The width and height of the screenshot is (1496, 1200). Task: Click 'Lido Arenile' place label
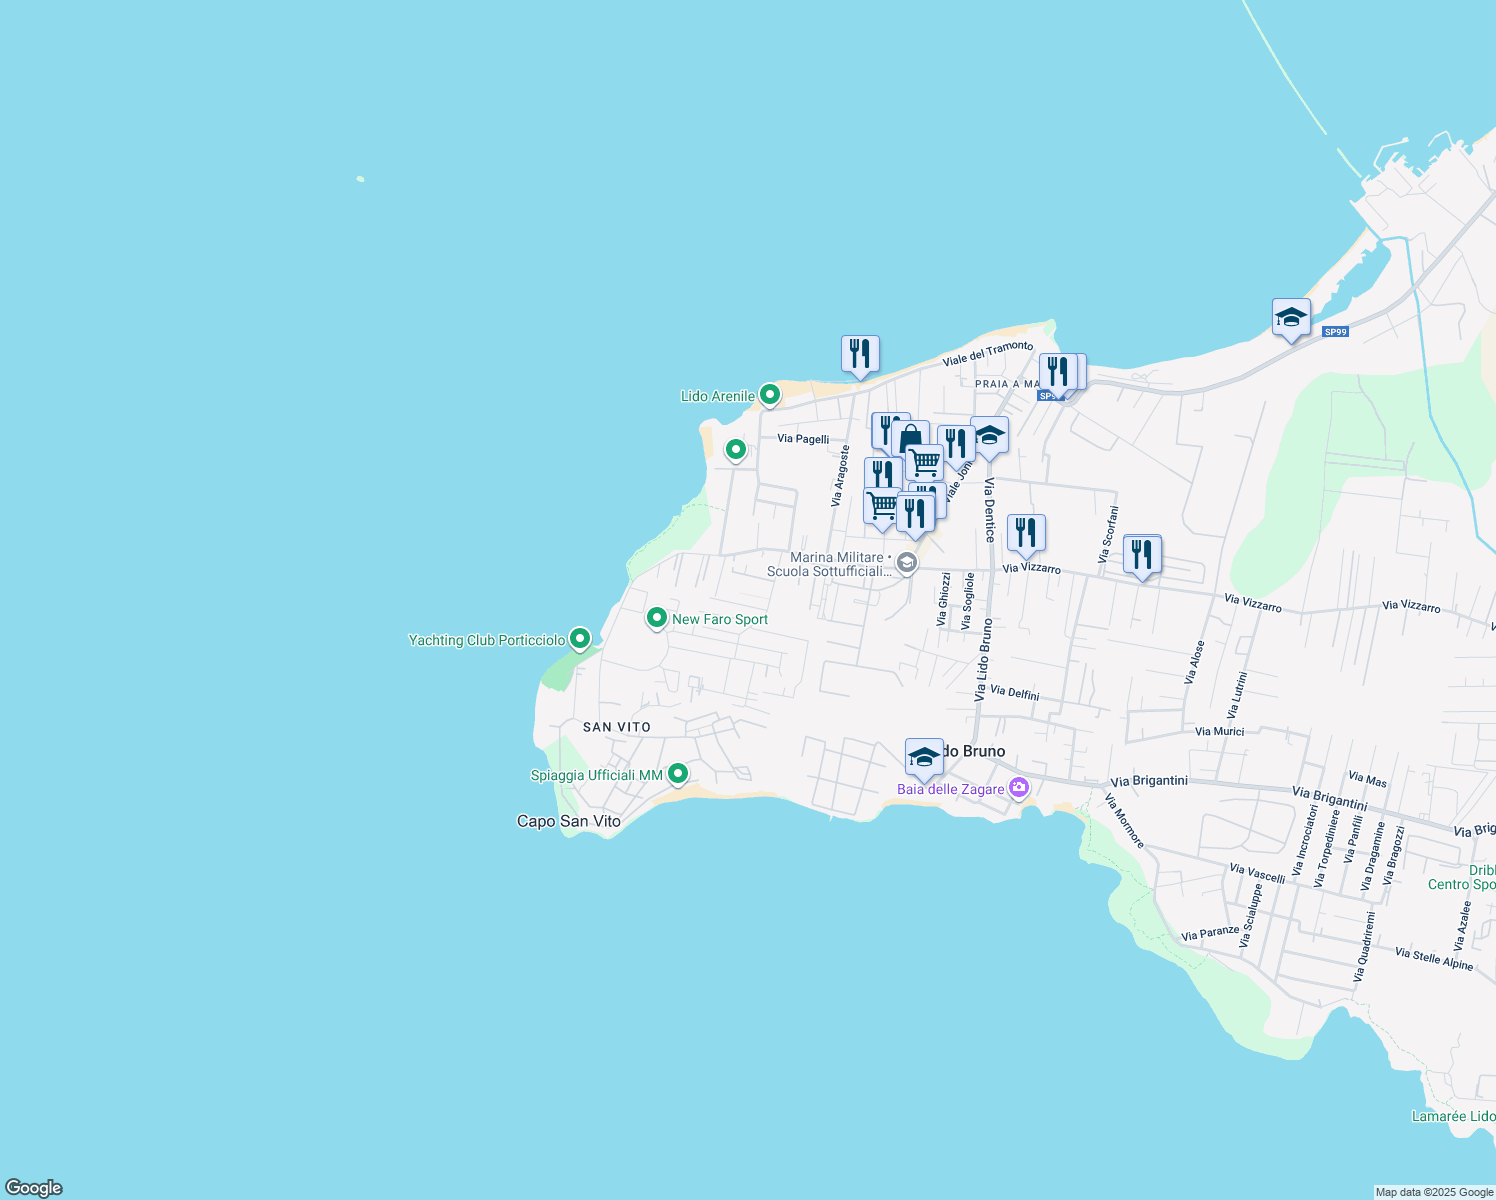pos(718,397)
